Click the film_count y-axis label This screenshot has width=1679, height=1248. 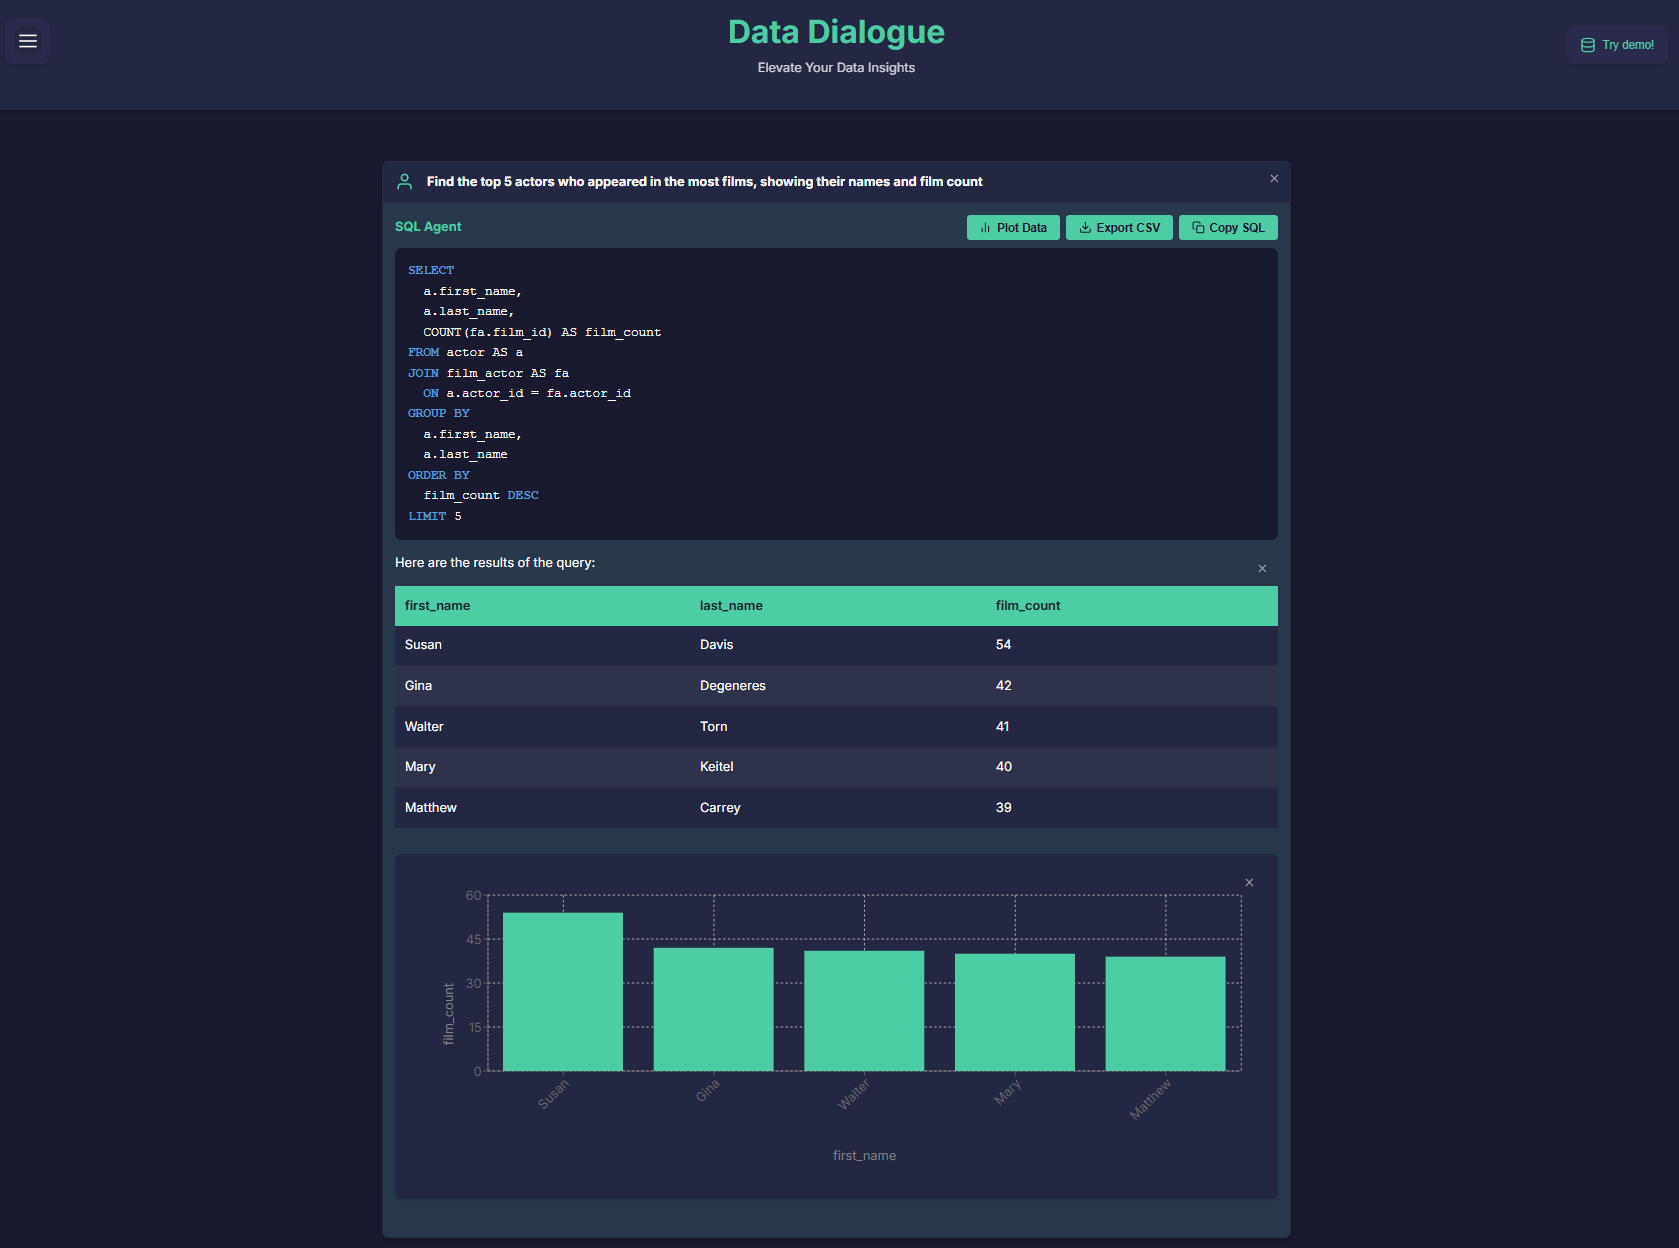[449, 1014]
